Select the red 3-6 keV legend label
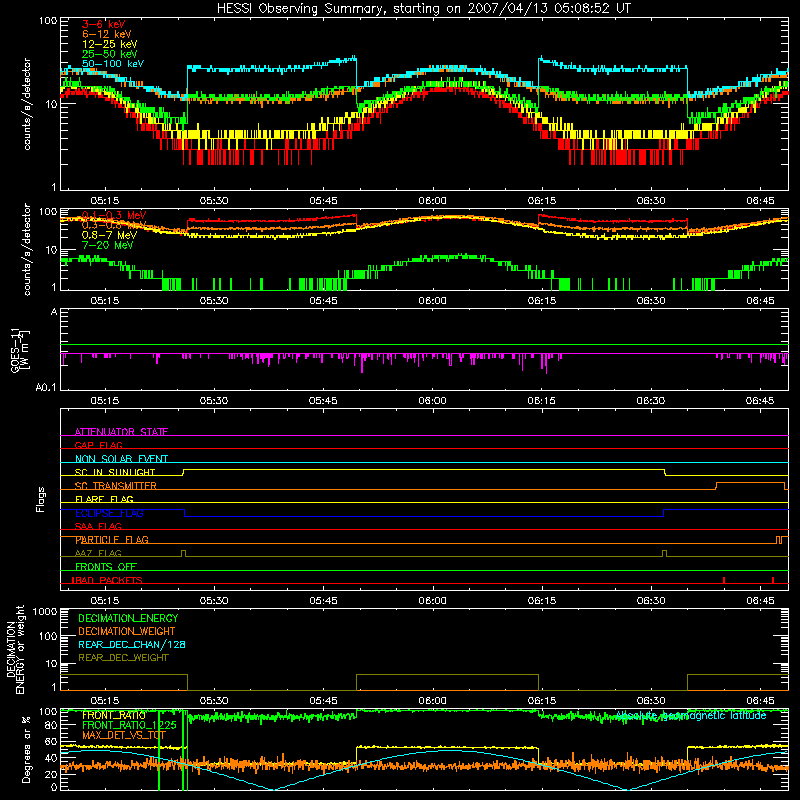Viewport: 800px width, 800px height. [104, 24]
